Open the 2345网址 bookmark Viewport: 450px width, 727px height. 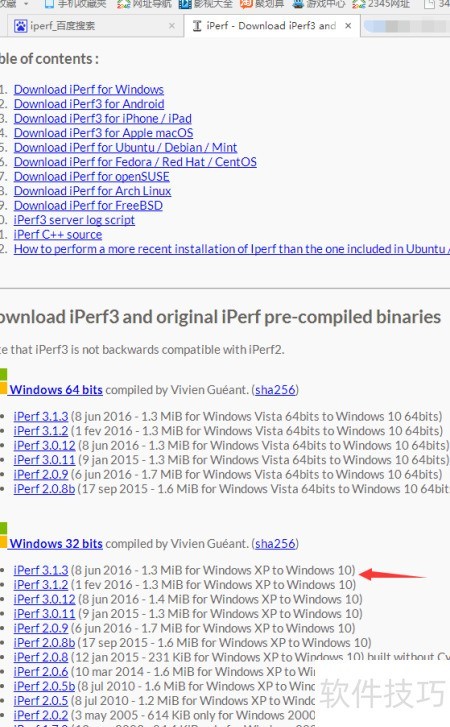[x=381, y=4]
